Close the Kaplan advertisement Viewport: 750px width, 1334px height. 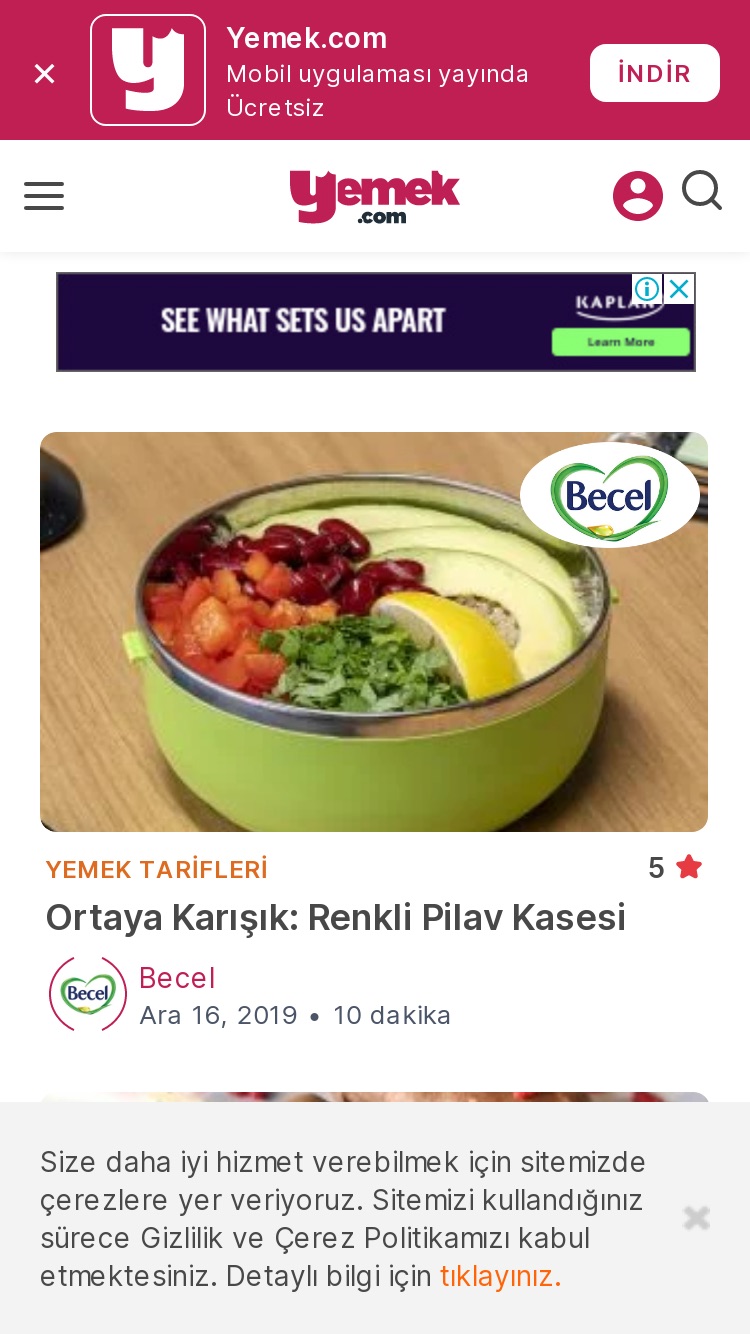pos(679,289)
